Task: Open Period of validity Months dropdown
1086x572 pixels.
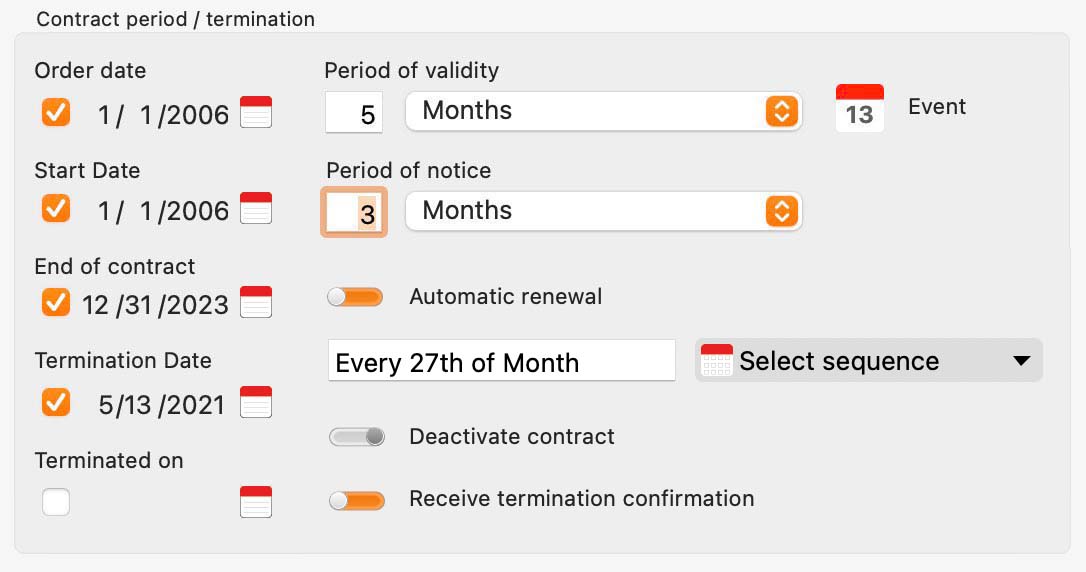Action: coord(603,111)
